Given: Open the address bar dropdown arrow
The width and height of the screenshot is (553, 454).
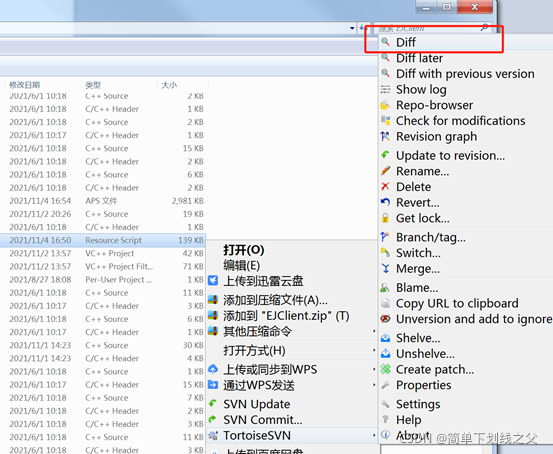Looking at the screenshot, I should tap(352, 28).
